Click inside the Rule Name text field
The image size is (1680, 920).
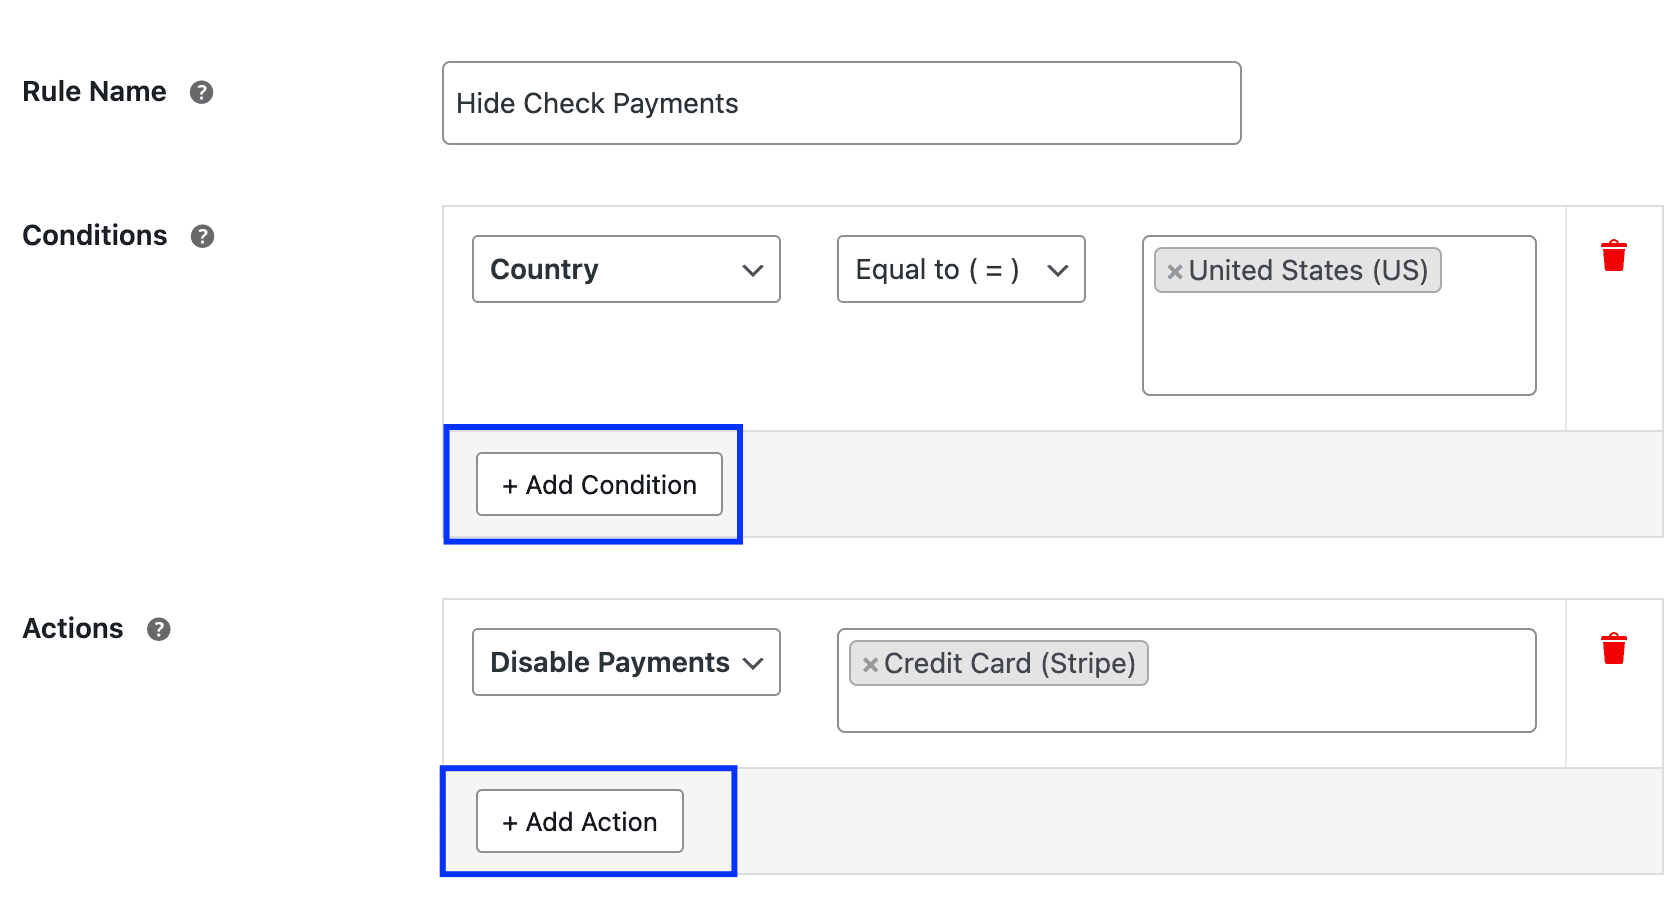(x=841, y=103)
